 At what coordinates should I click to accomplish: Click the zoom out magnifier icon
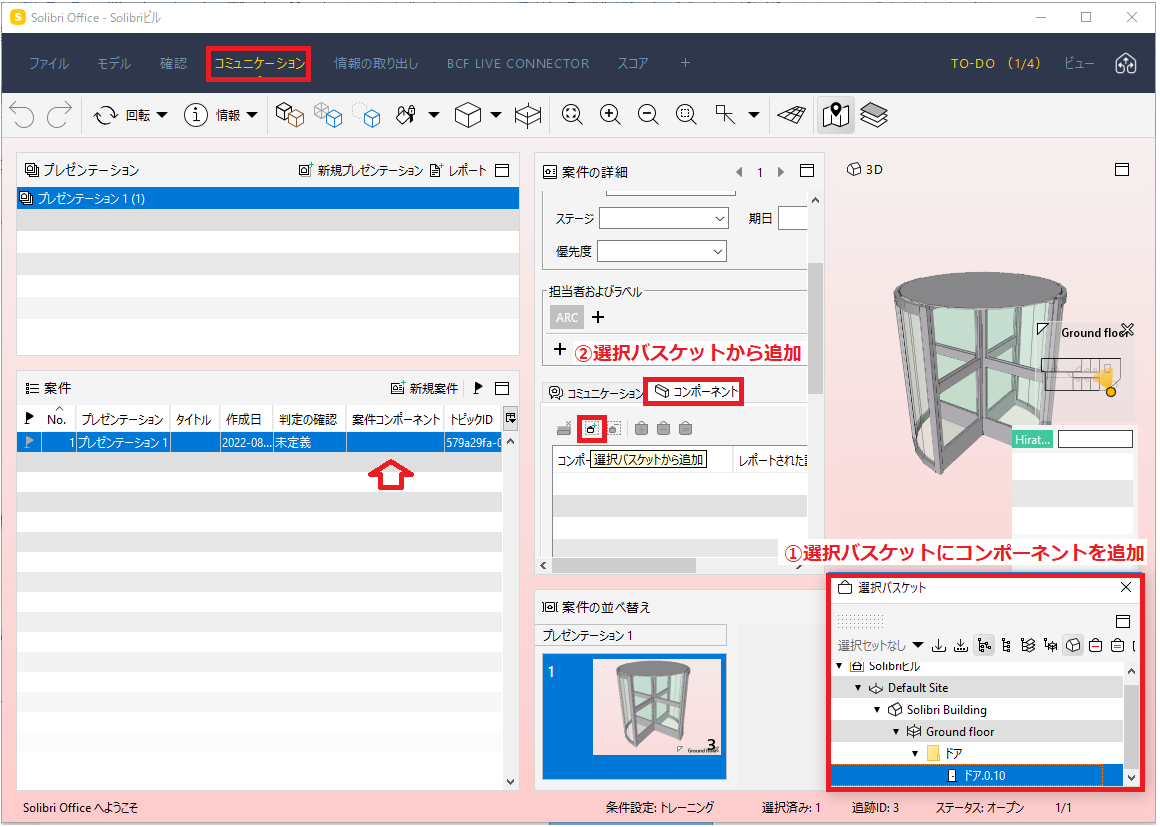648,115
